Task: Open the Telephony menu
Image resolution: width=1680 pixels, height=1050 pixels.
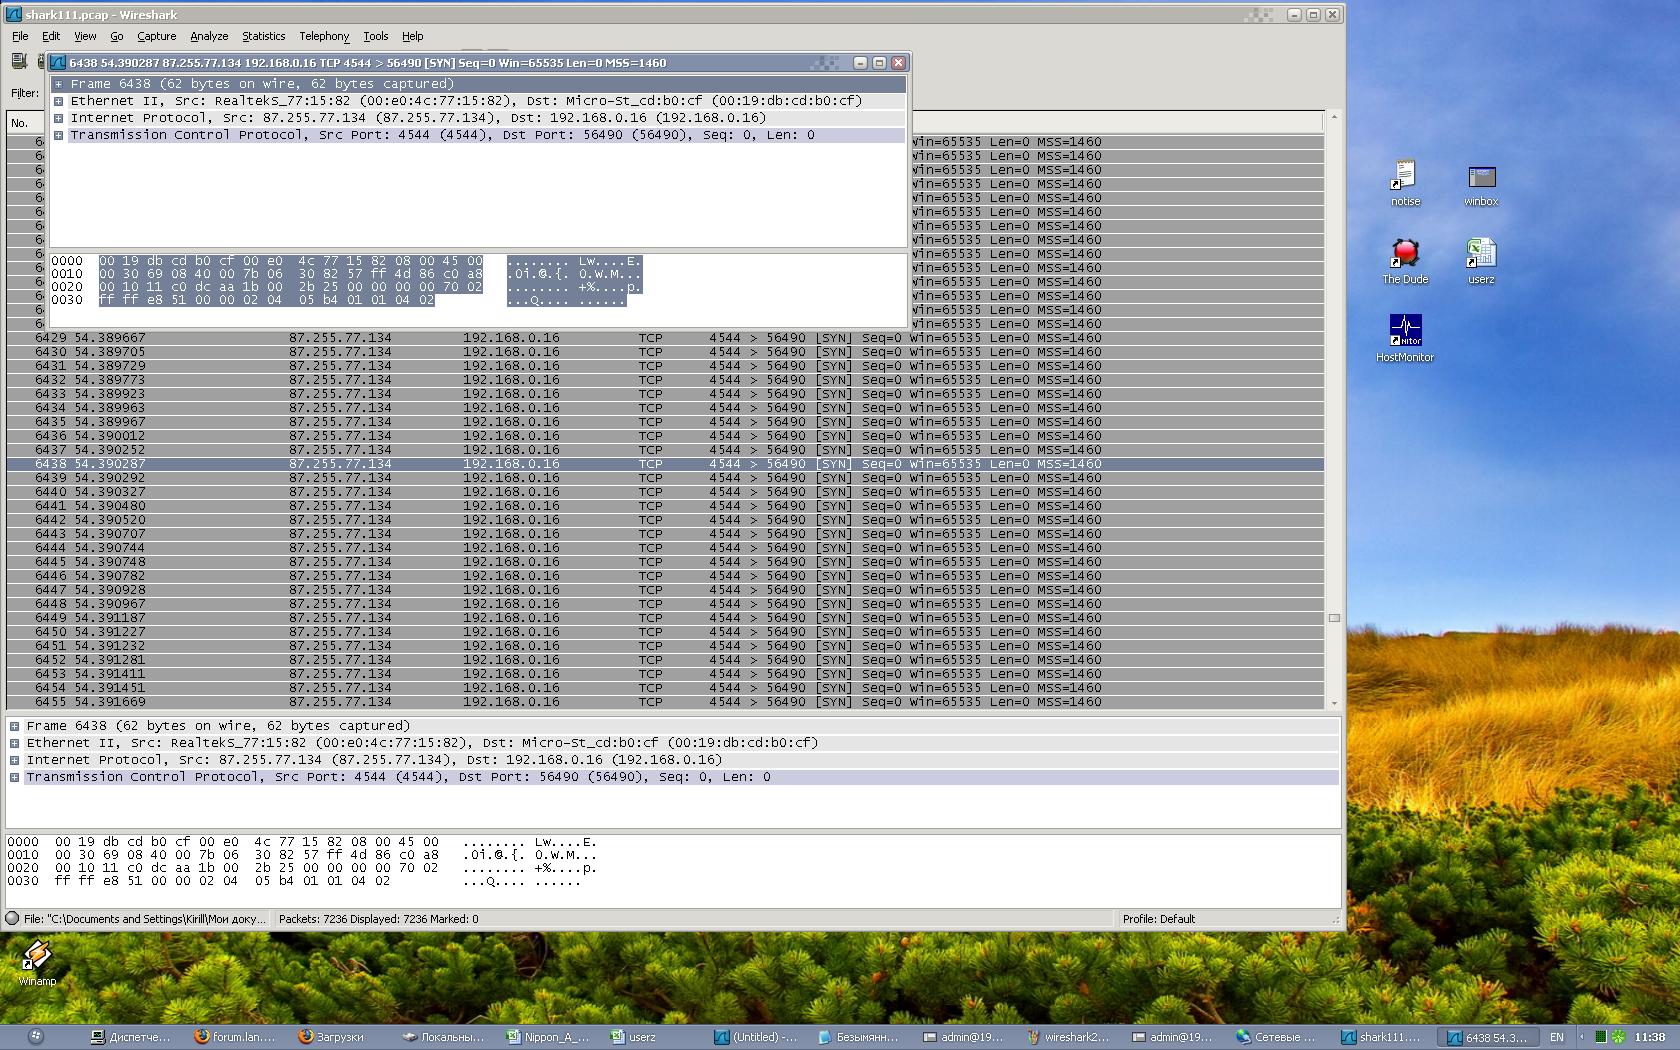Action: 324,36
